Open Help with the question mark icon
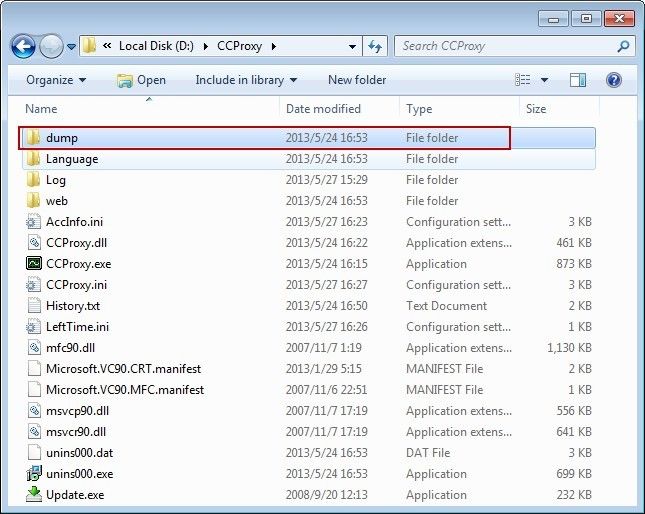This screenshot has width=645, height=514. 614,80
